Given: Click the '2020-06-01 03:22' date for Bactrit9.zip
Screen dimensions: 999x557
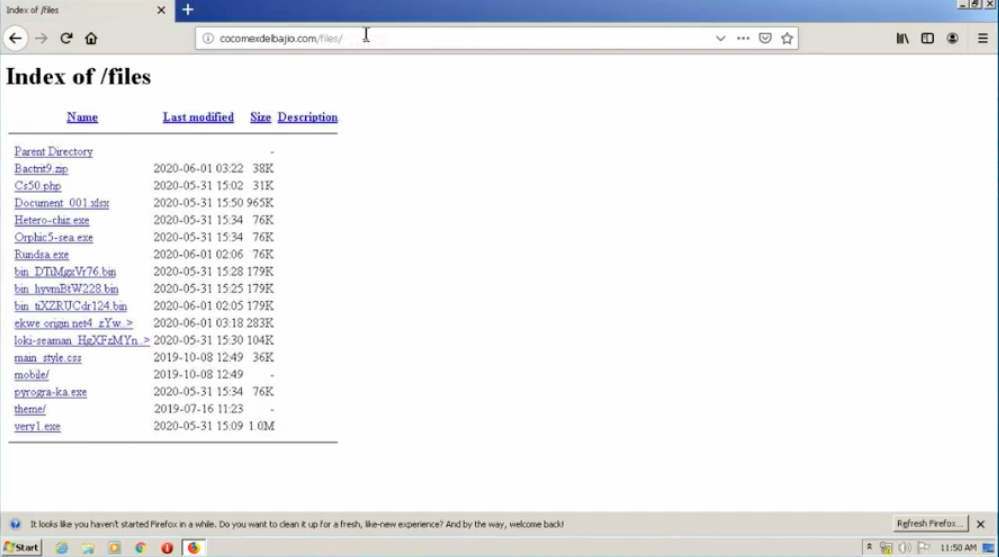Looking at the screenshot, I should click(x=198, y=169).
